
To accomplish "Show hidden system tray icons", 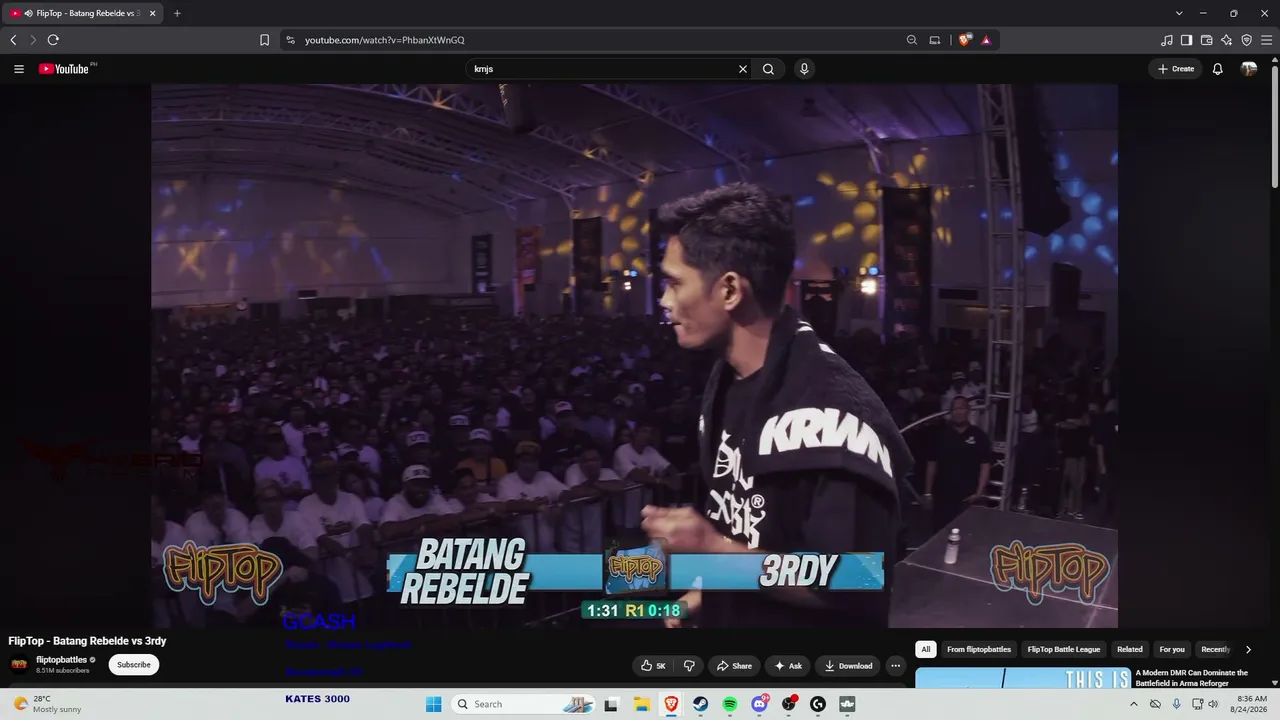I will point(1133,704).
